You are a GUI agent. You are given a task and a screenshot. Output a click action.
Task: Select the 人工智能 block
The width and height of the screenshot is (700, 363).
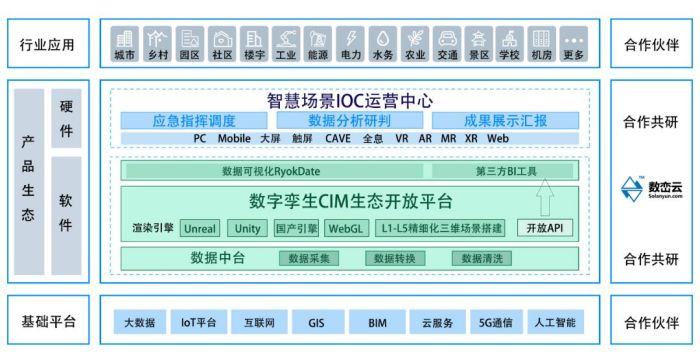pyautogui.click(x=555, y=322)
